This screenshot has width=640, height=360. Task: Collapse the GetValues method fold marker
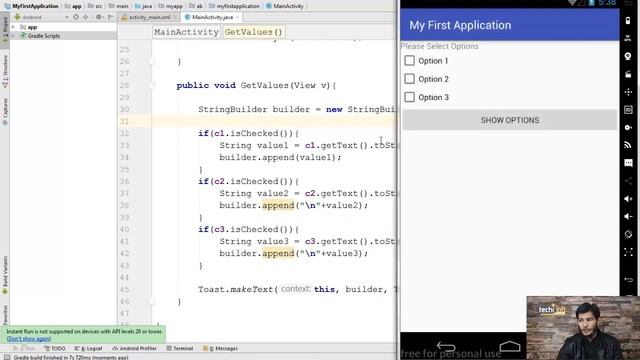(x=151, y=85)
